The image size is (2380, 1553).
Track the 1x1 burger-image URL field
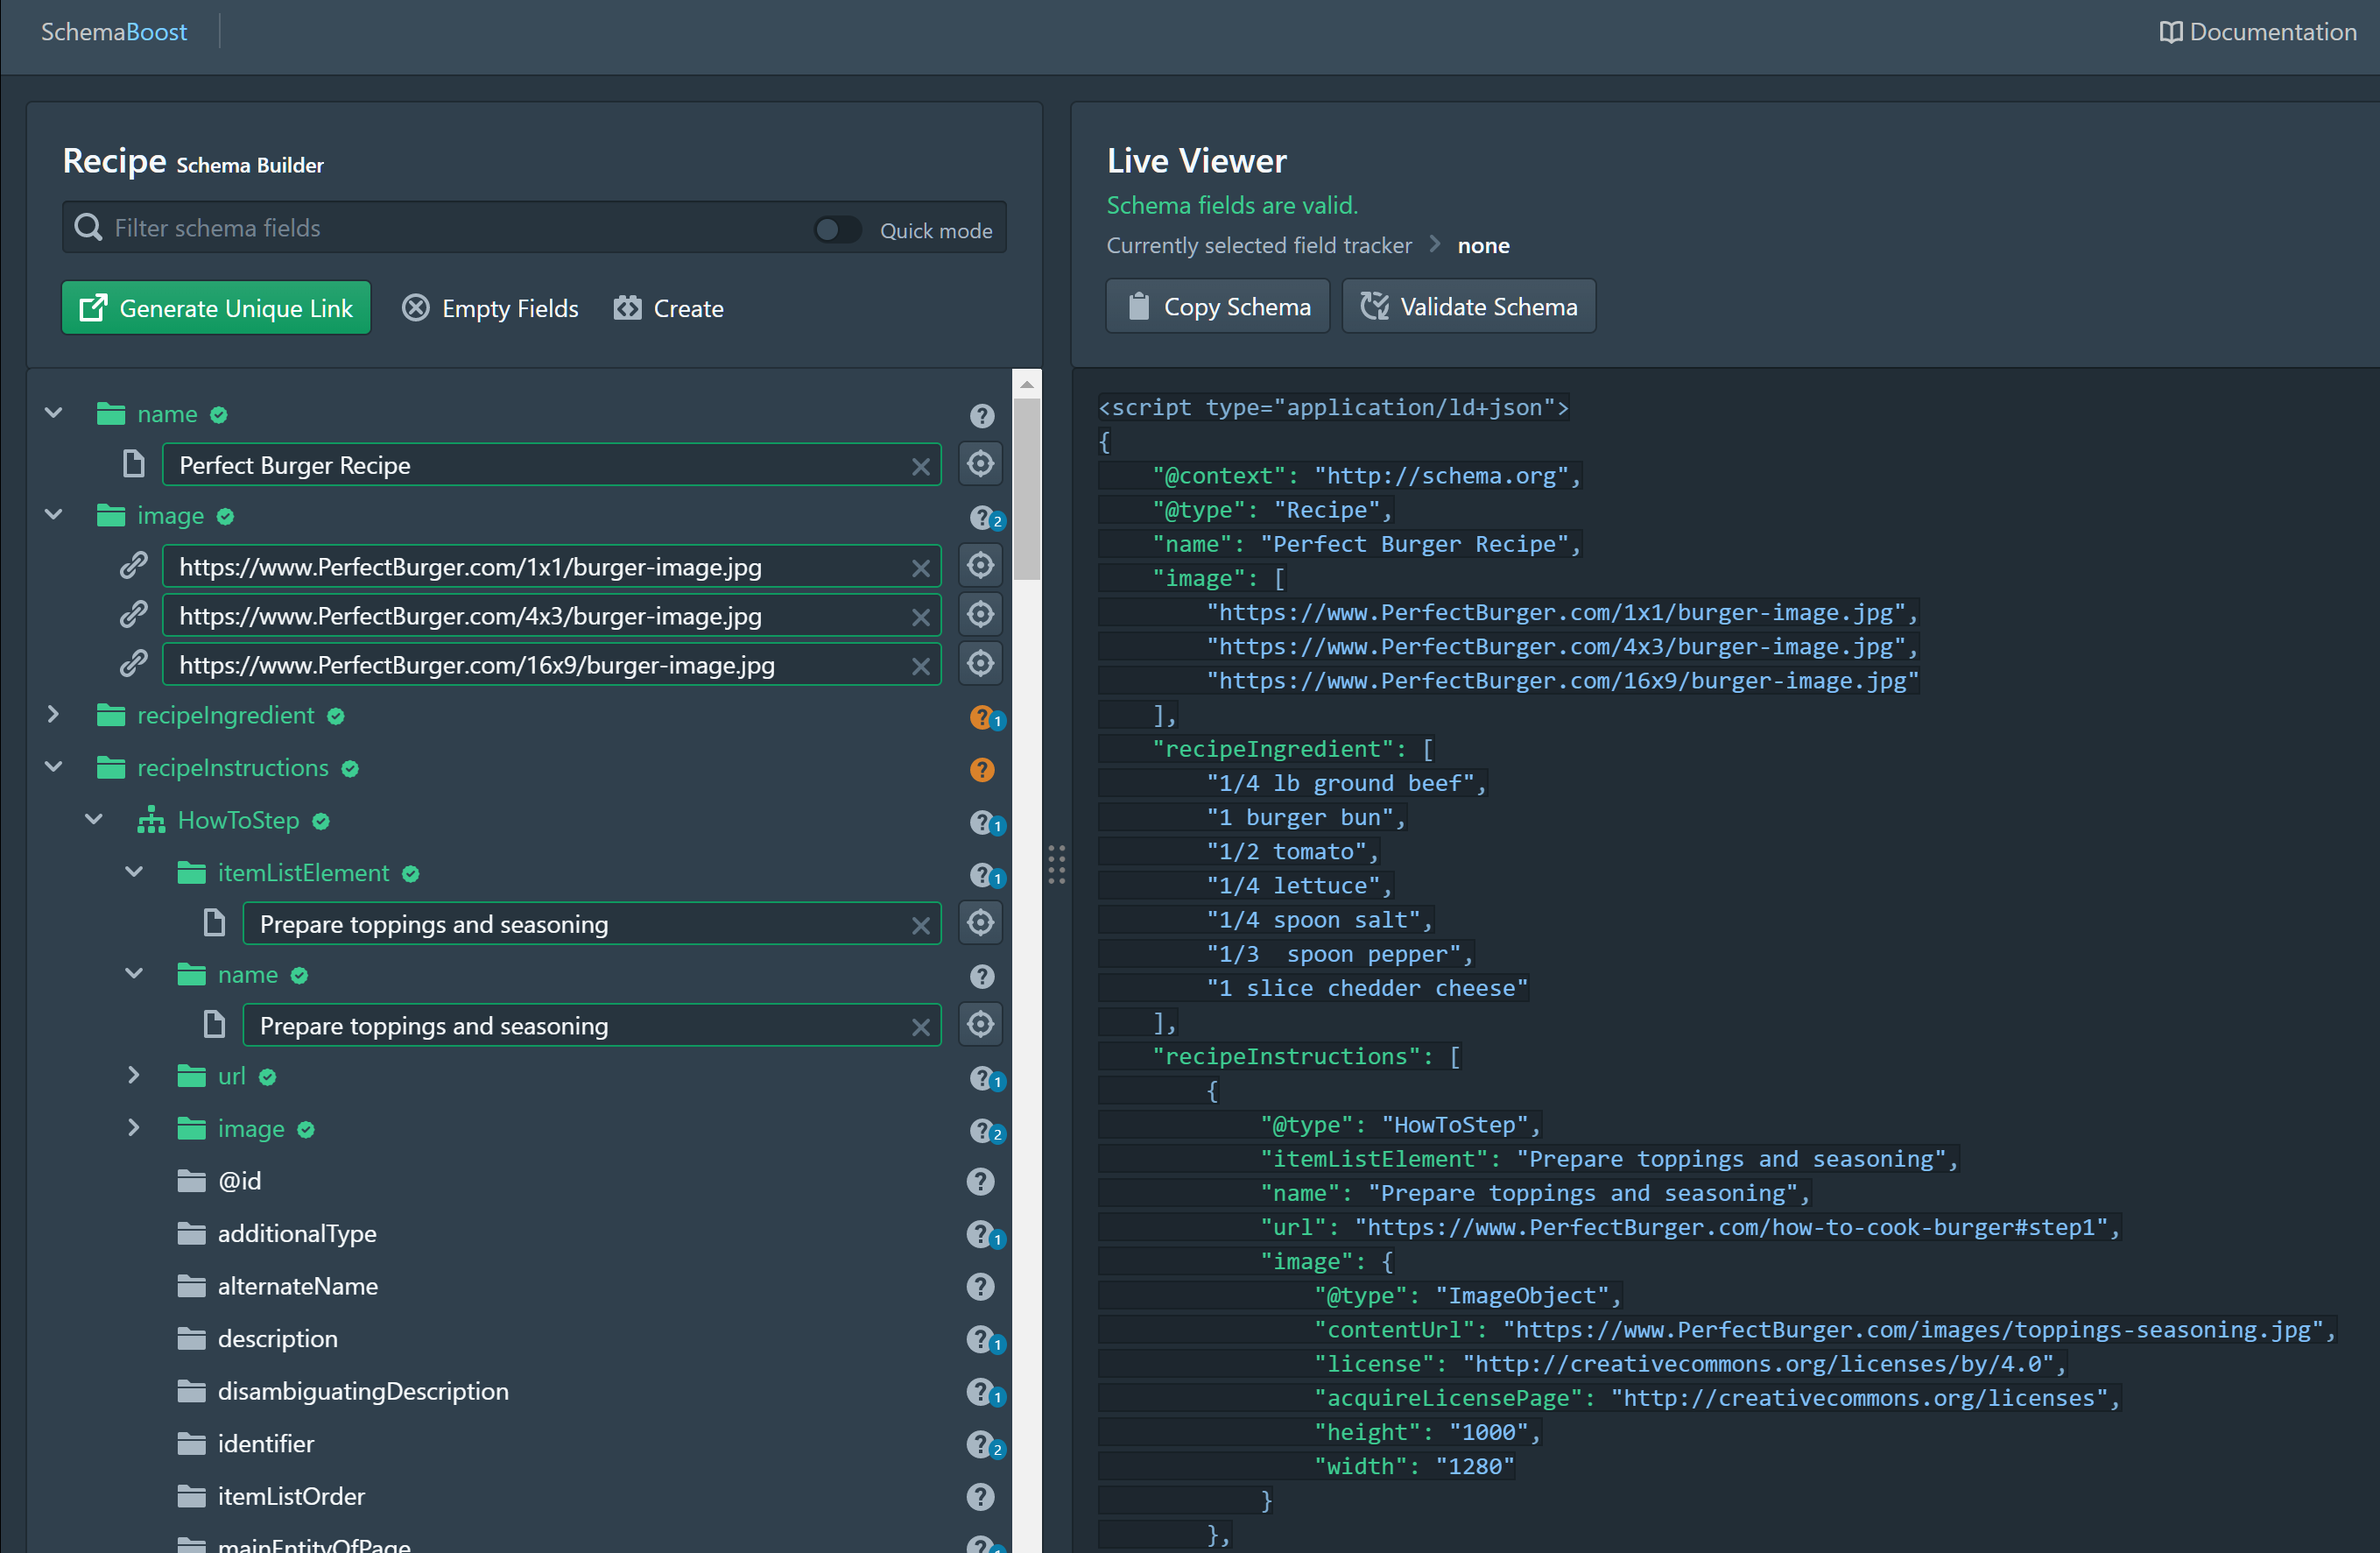(980, 566)
